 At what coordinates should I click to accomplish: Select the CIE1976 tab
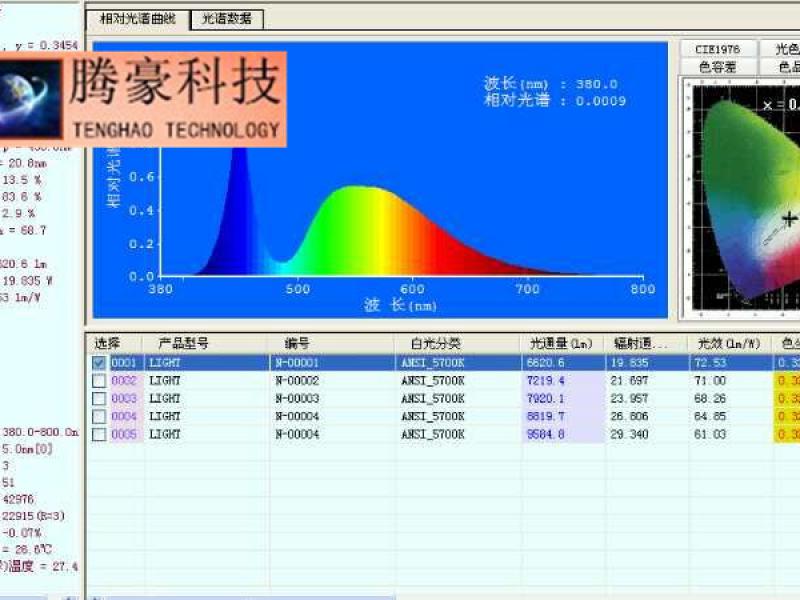[x=718, y=49]
